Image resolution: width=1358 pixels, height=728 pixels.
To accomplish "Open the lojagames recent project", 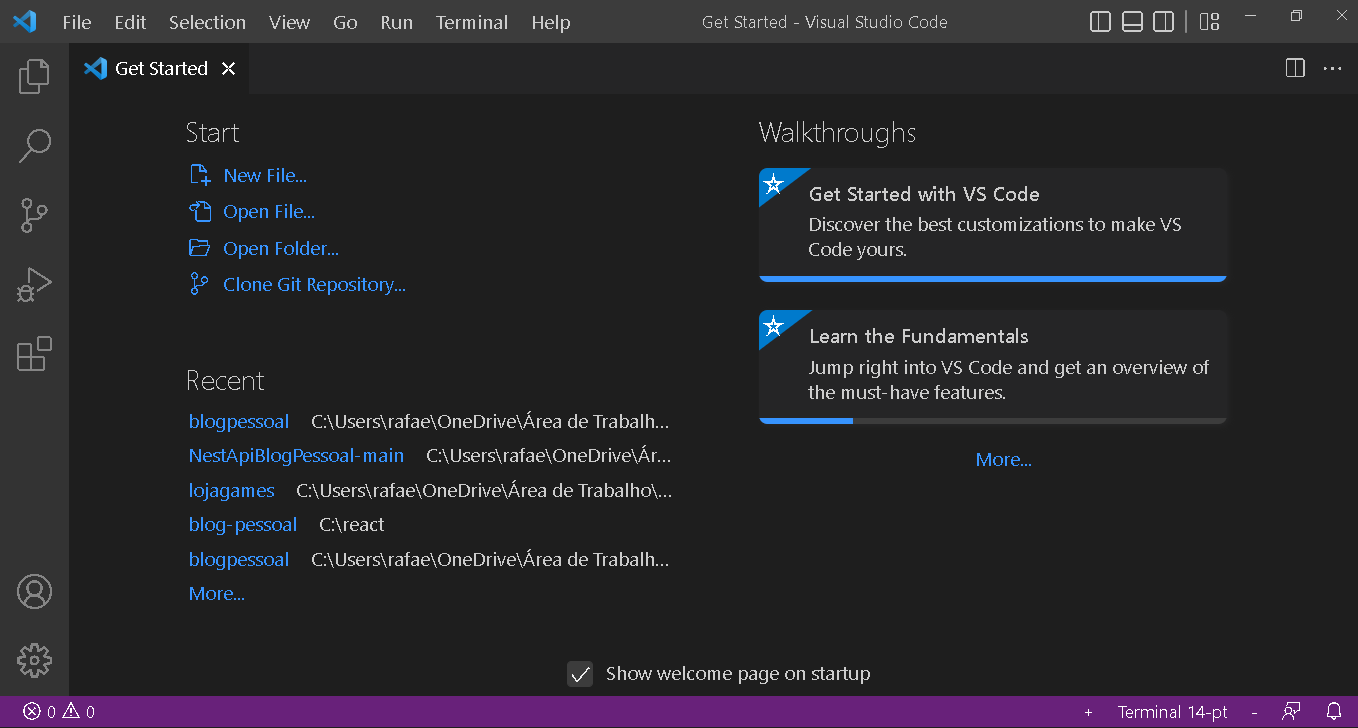I will 231,491.
